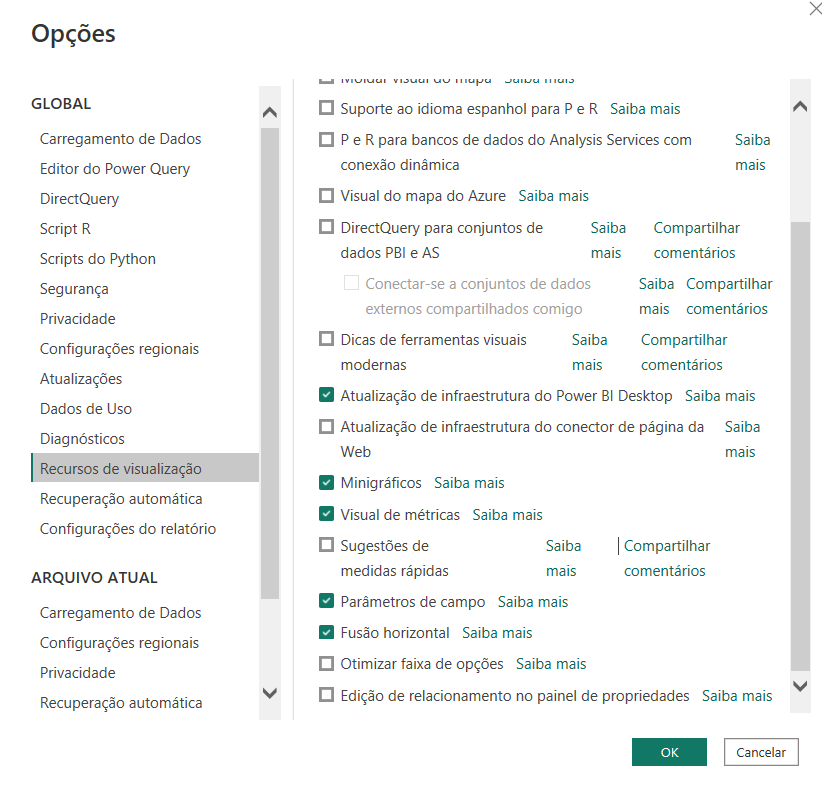The image size is (822, 797).
Task: Click the right panel scroll up arrow
Action: (800, 107)
